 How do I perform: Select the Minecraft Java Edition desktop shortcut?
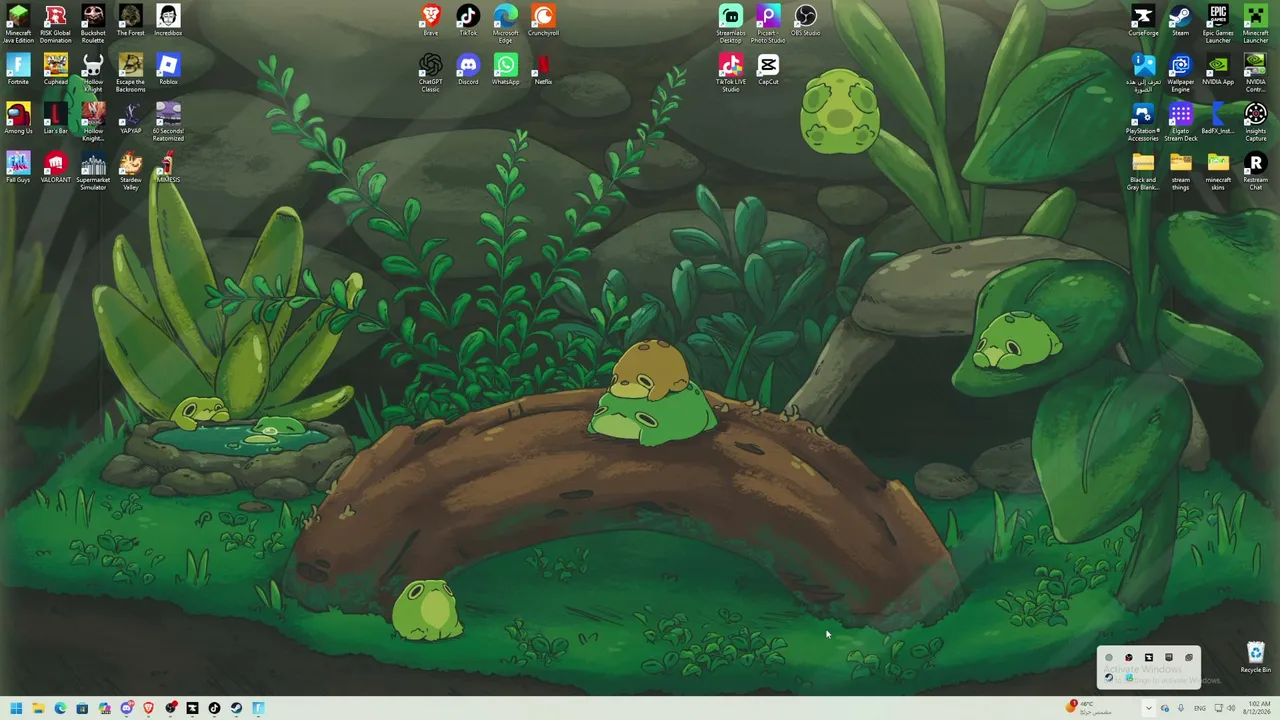pyautogui.click(x=18, y=24)
